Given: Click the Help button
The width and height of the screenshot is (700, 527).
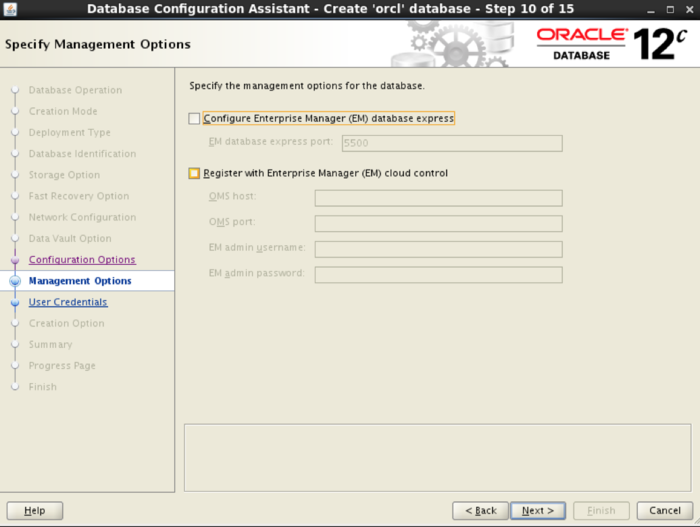Looking at the screenshot, I should (x=35, y=510).
